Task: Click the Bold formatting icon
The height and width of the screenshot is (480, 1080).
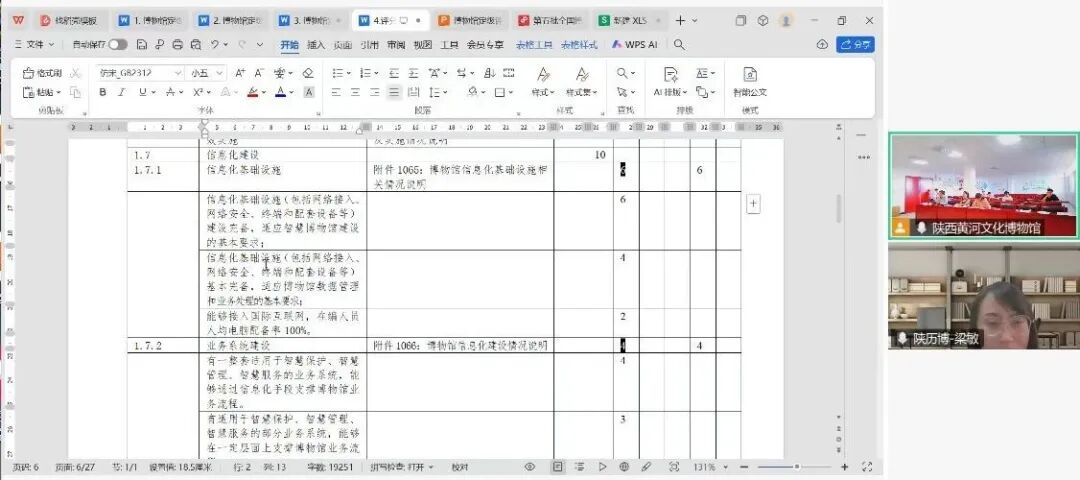Action: [103, 92]
